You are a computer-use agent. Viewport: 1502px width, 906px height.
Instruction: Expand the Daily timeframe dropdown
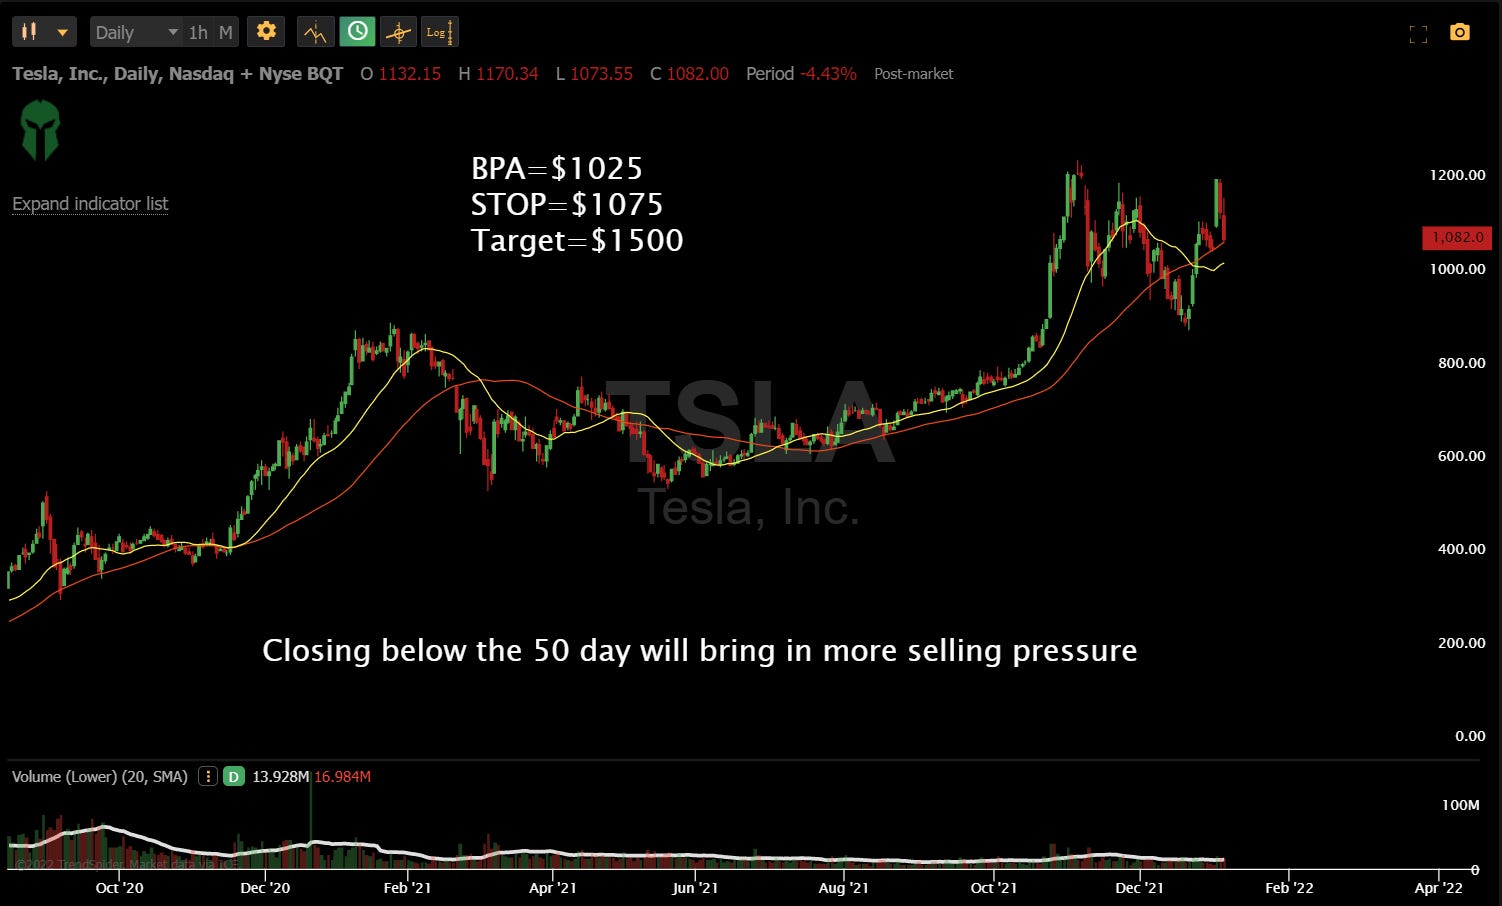point(135,32)
